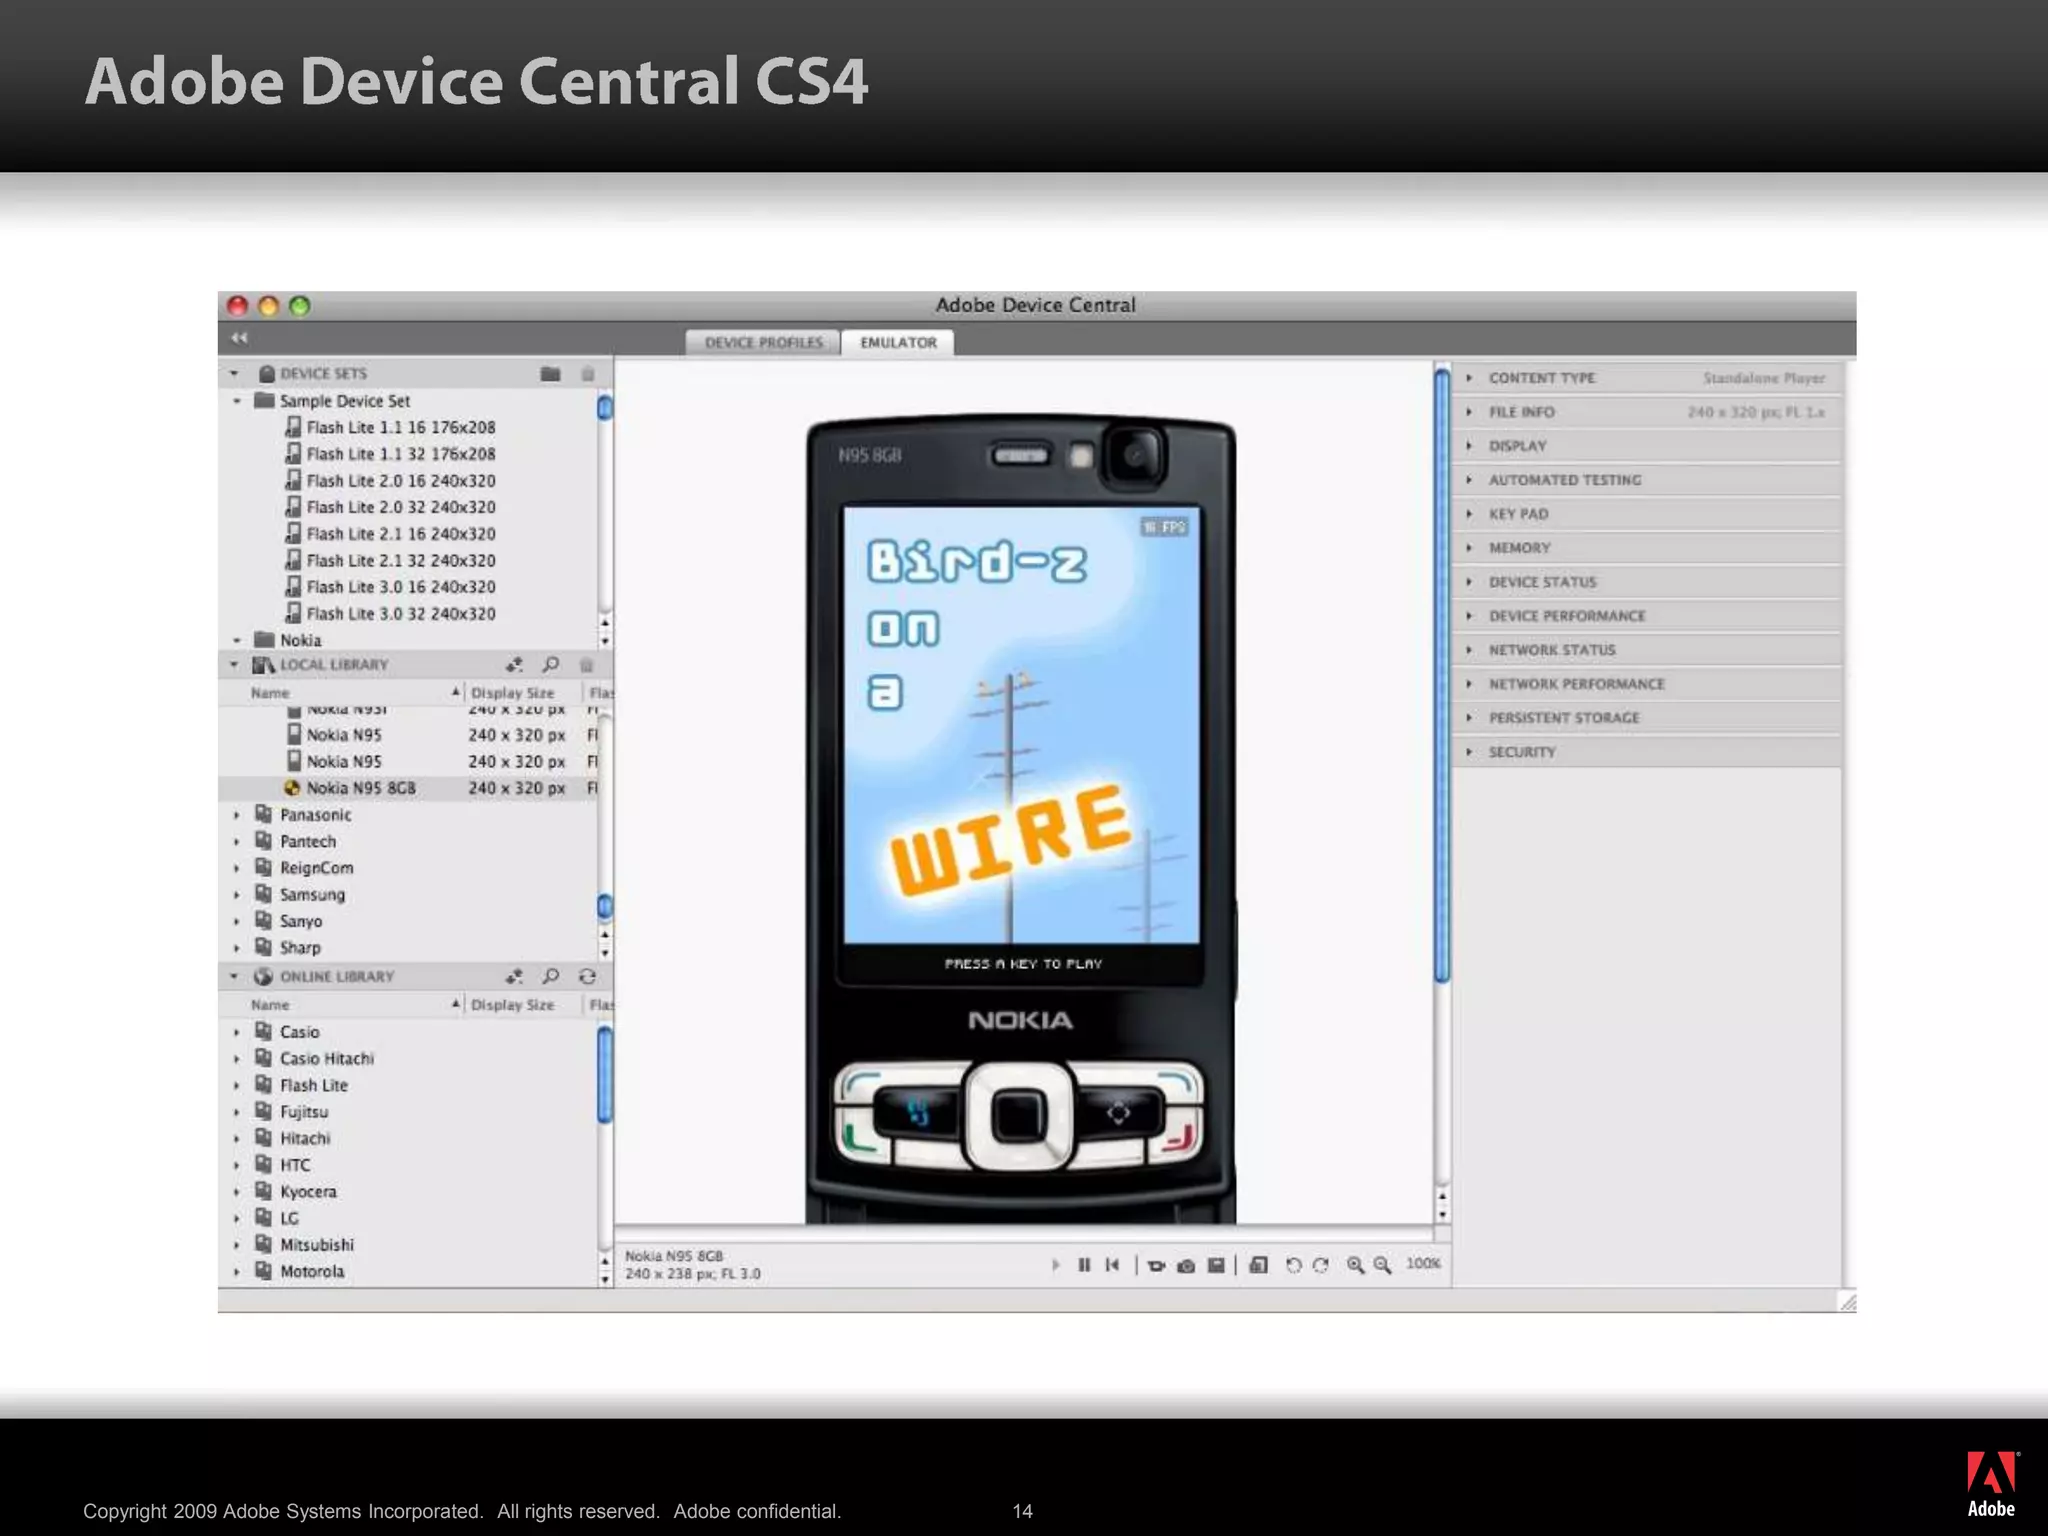This screenshot has width=2048, height=1536.
Task: Expand the Motorola folder in Online Library
Action: click(237, 1272)
